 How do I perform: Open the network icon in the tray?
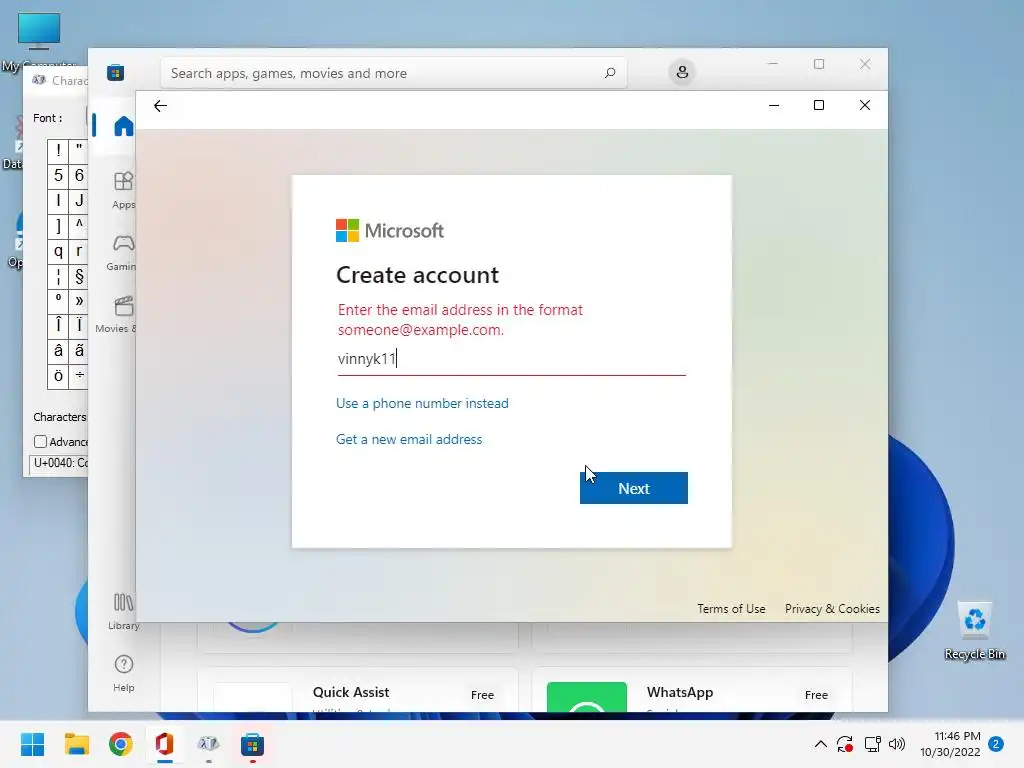(x=872, y=744)
